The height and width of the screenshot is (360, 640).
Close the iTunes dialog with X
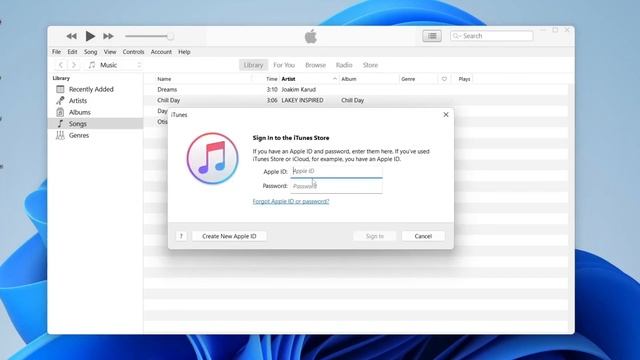(x=446, y=115)
